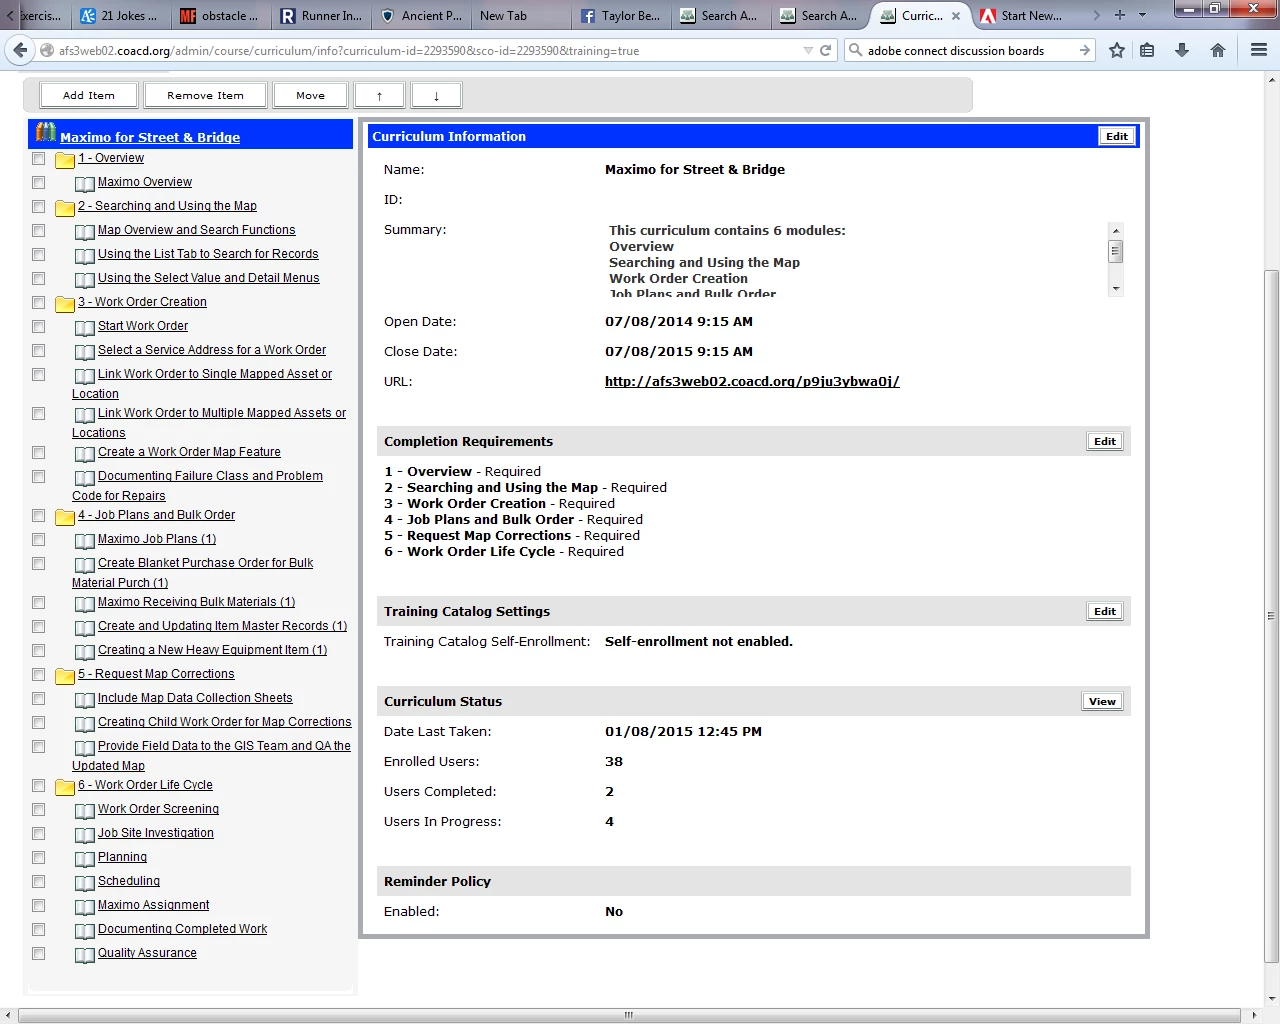Click the book icon next to Planning
The image size is (1280, 1024).
[85, 859]
